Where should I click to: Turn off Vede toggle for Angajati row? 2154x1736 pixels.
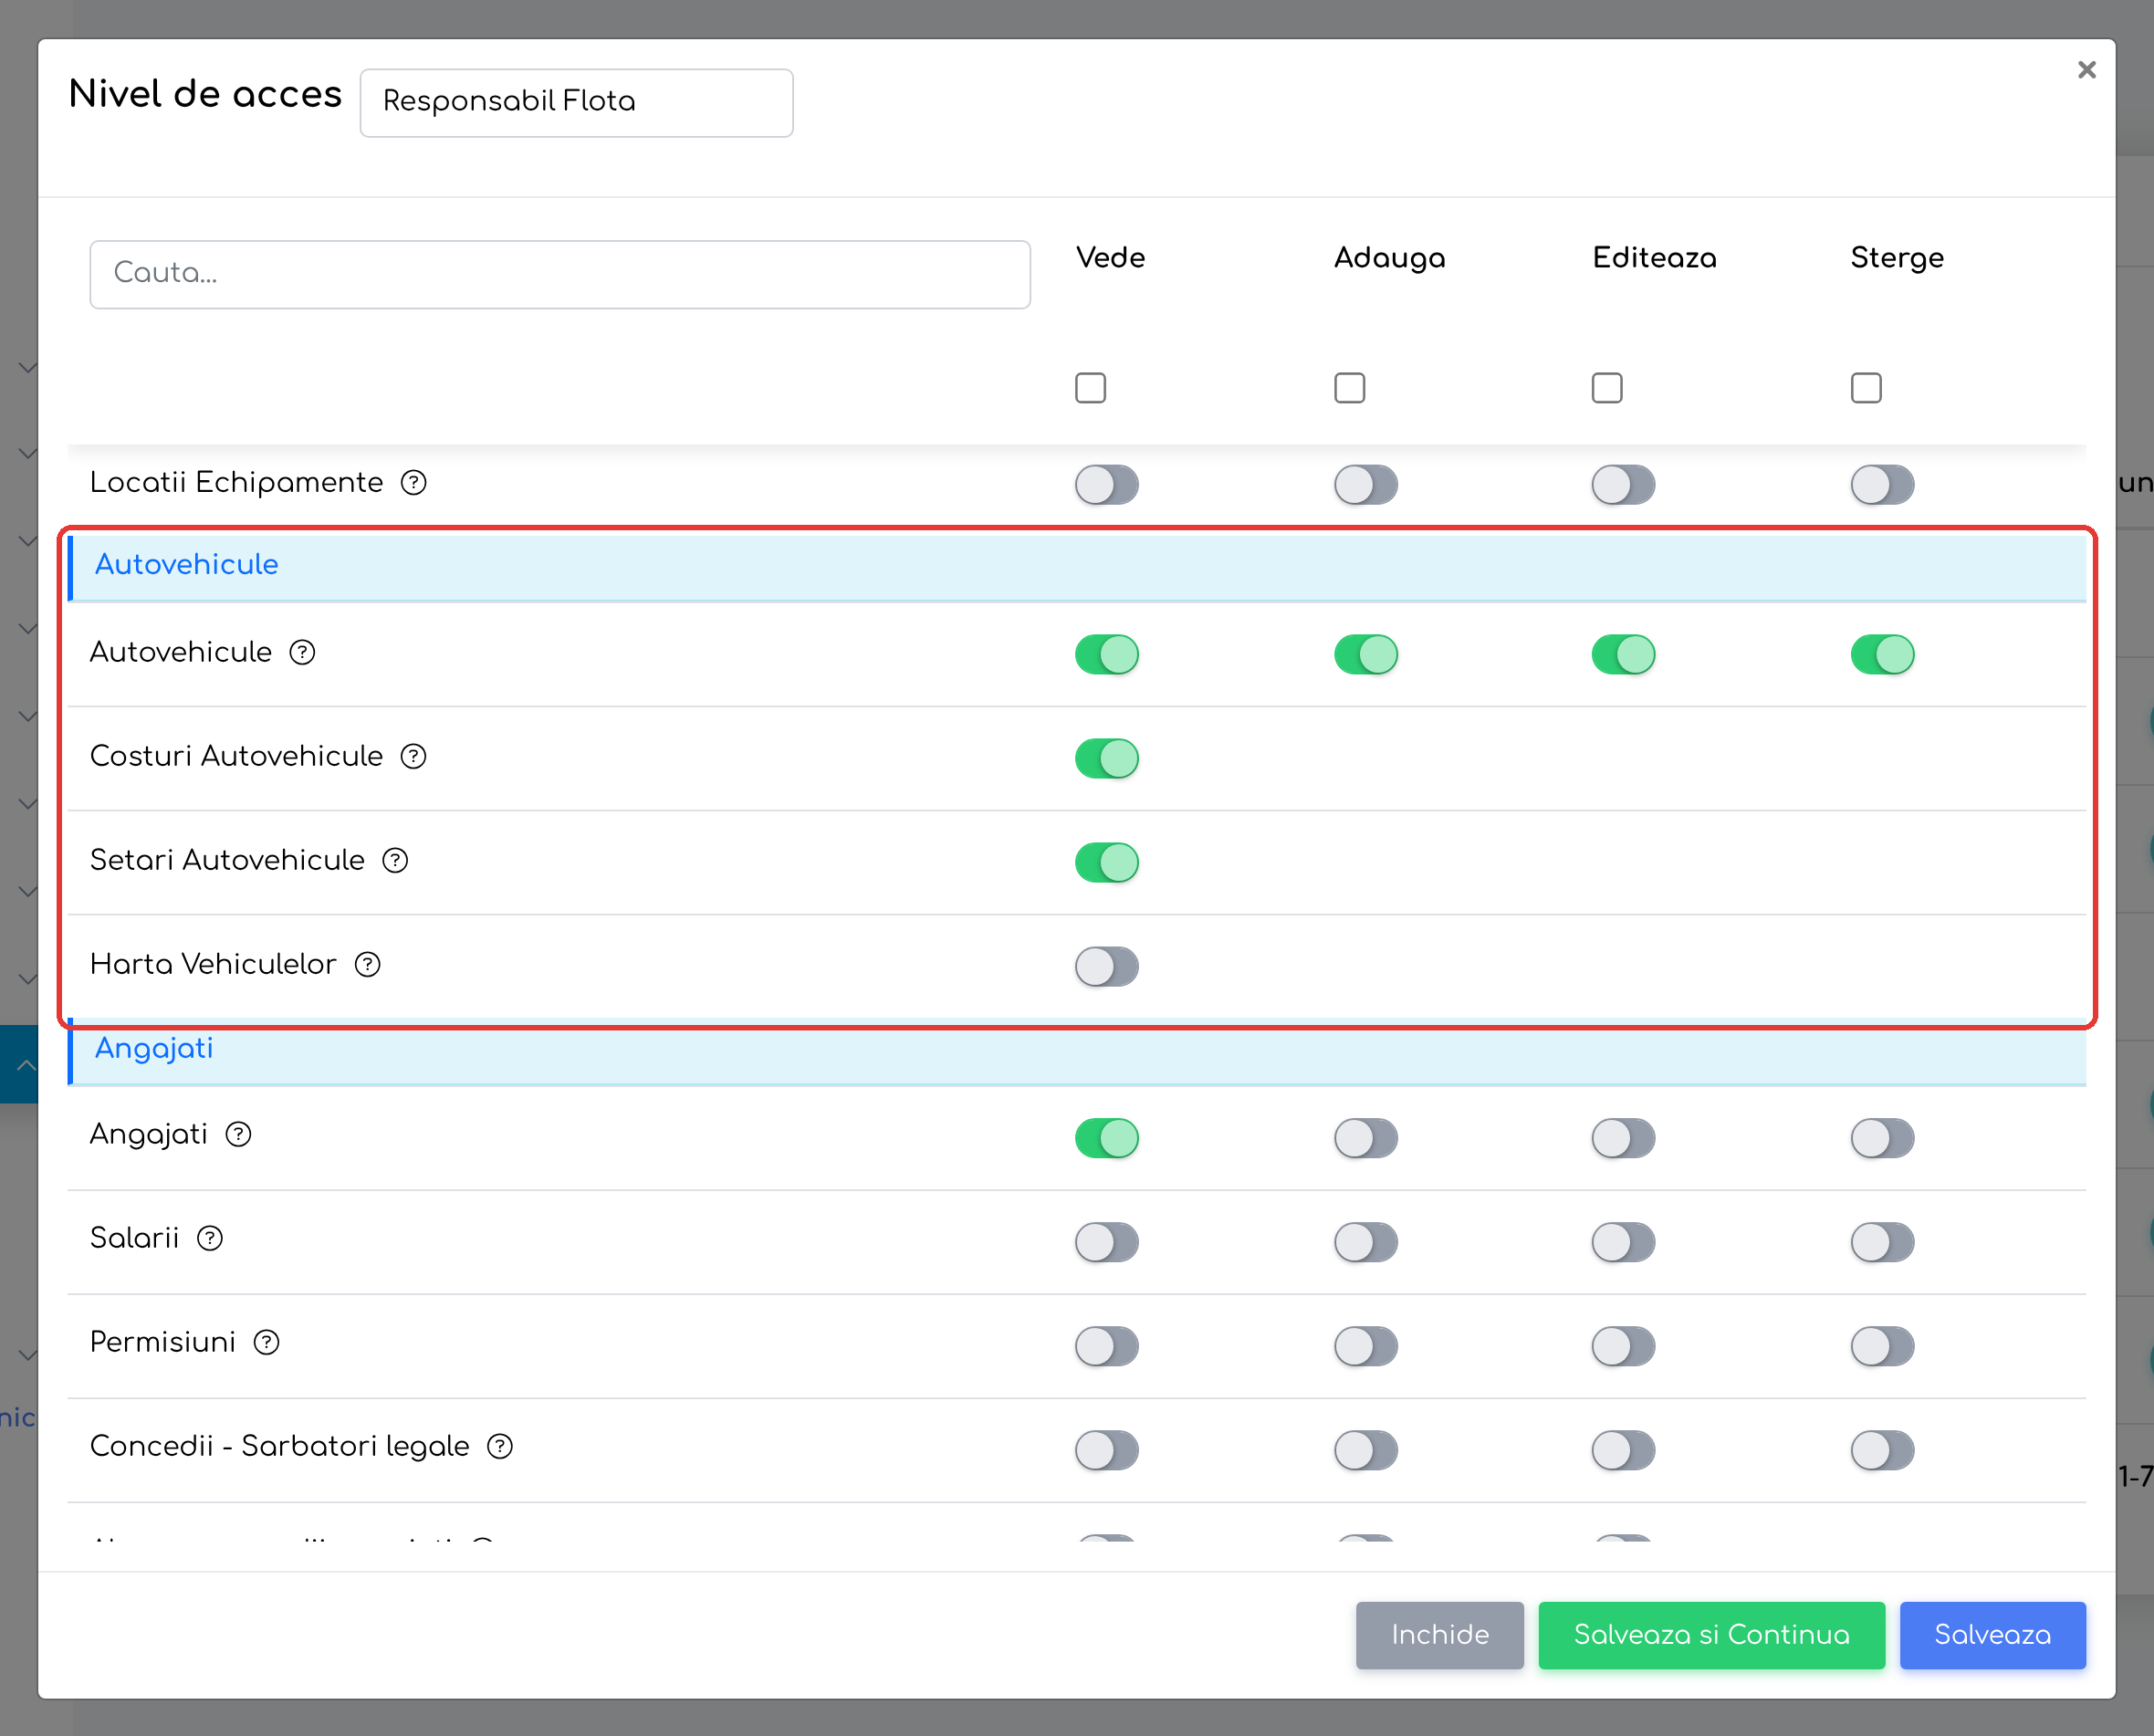tap(1107, 1139)
